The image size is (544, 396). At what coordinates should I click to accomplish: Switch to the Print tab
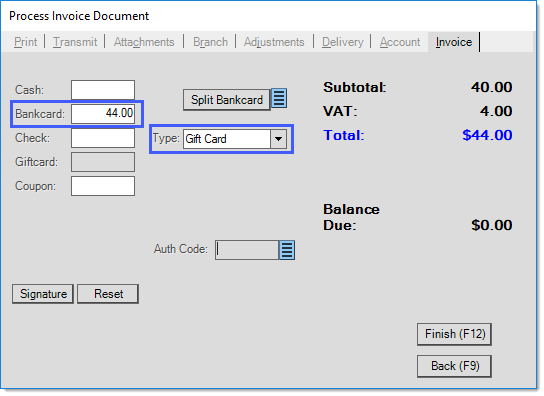pos(25,42)
